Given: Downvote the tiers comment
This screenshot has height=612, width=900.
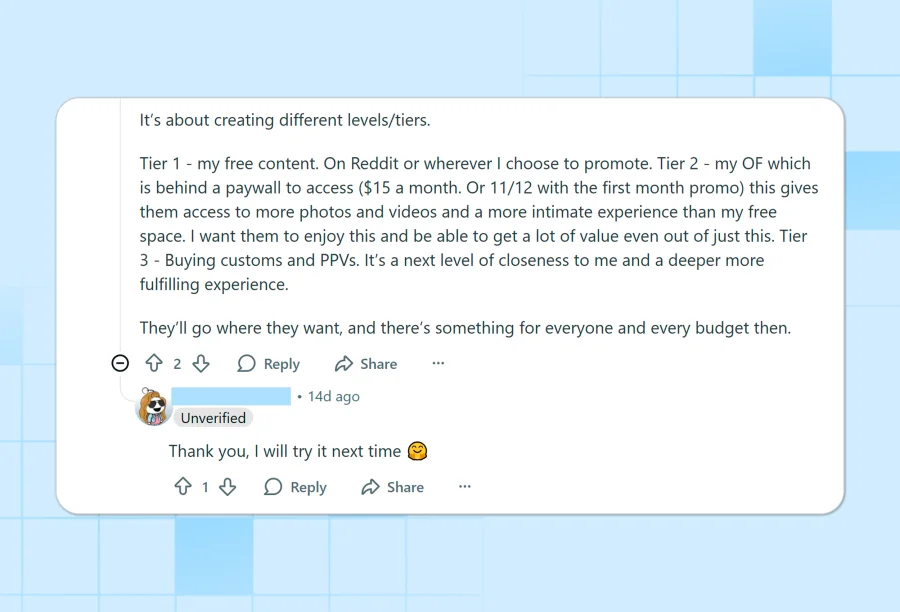Looking at the screenshot, I should [x=200, y=363].
